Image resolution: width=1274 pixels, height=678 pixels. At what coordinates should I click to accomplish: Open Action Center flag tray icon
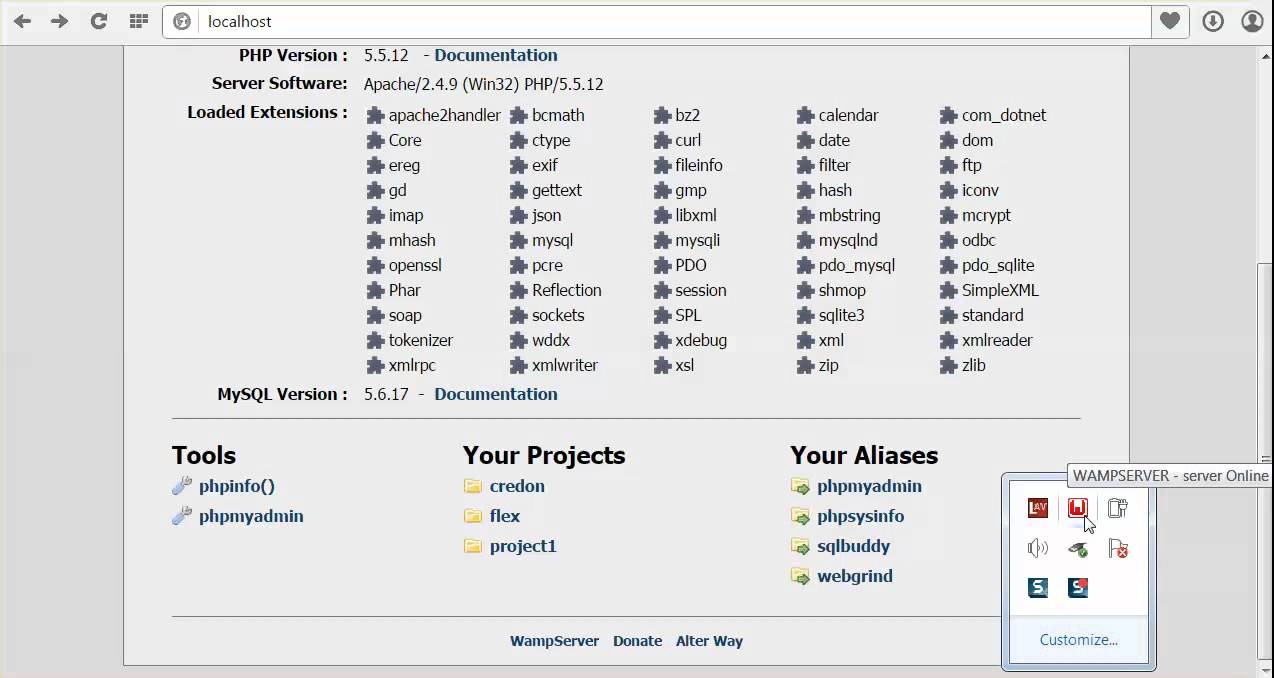1118,548
